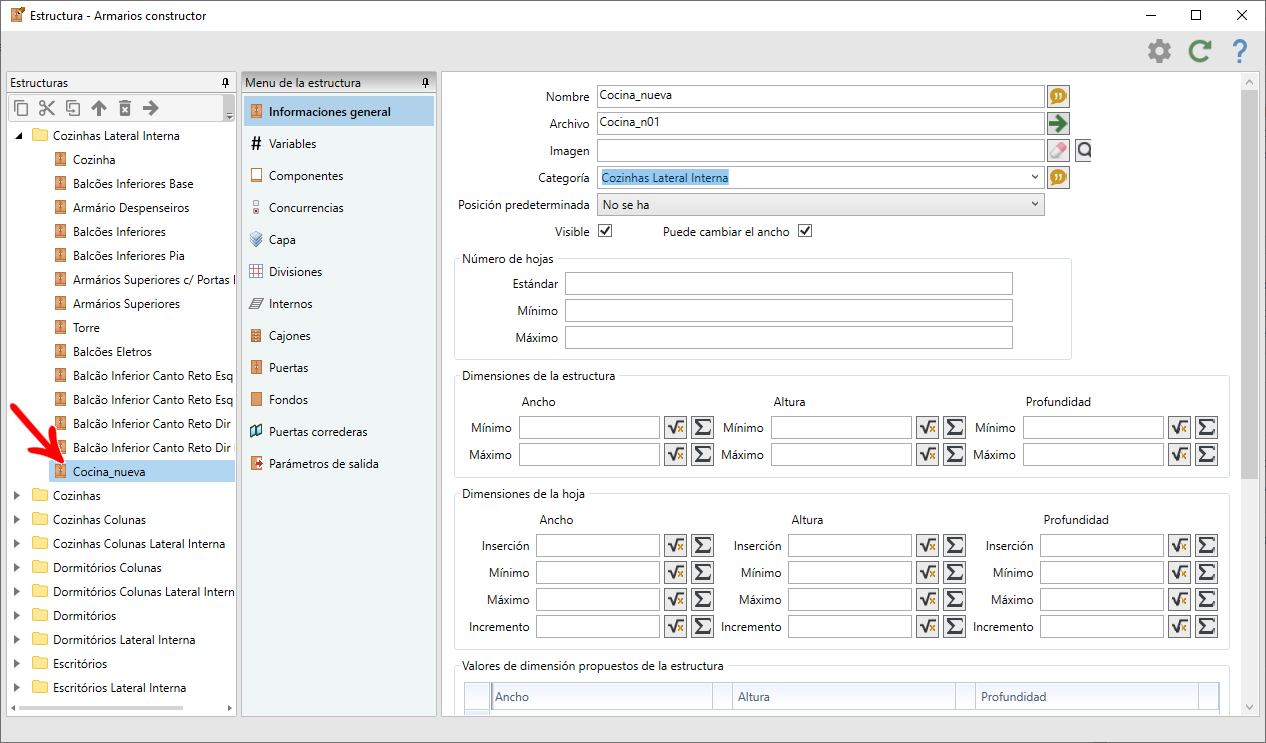The height and width of the screenshot is (743, 1266).
Task: Open the Concurrencias menu section
Action: point(338,208)
